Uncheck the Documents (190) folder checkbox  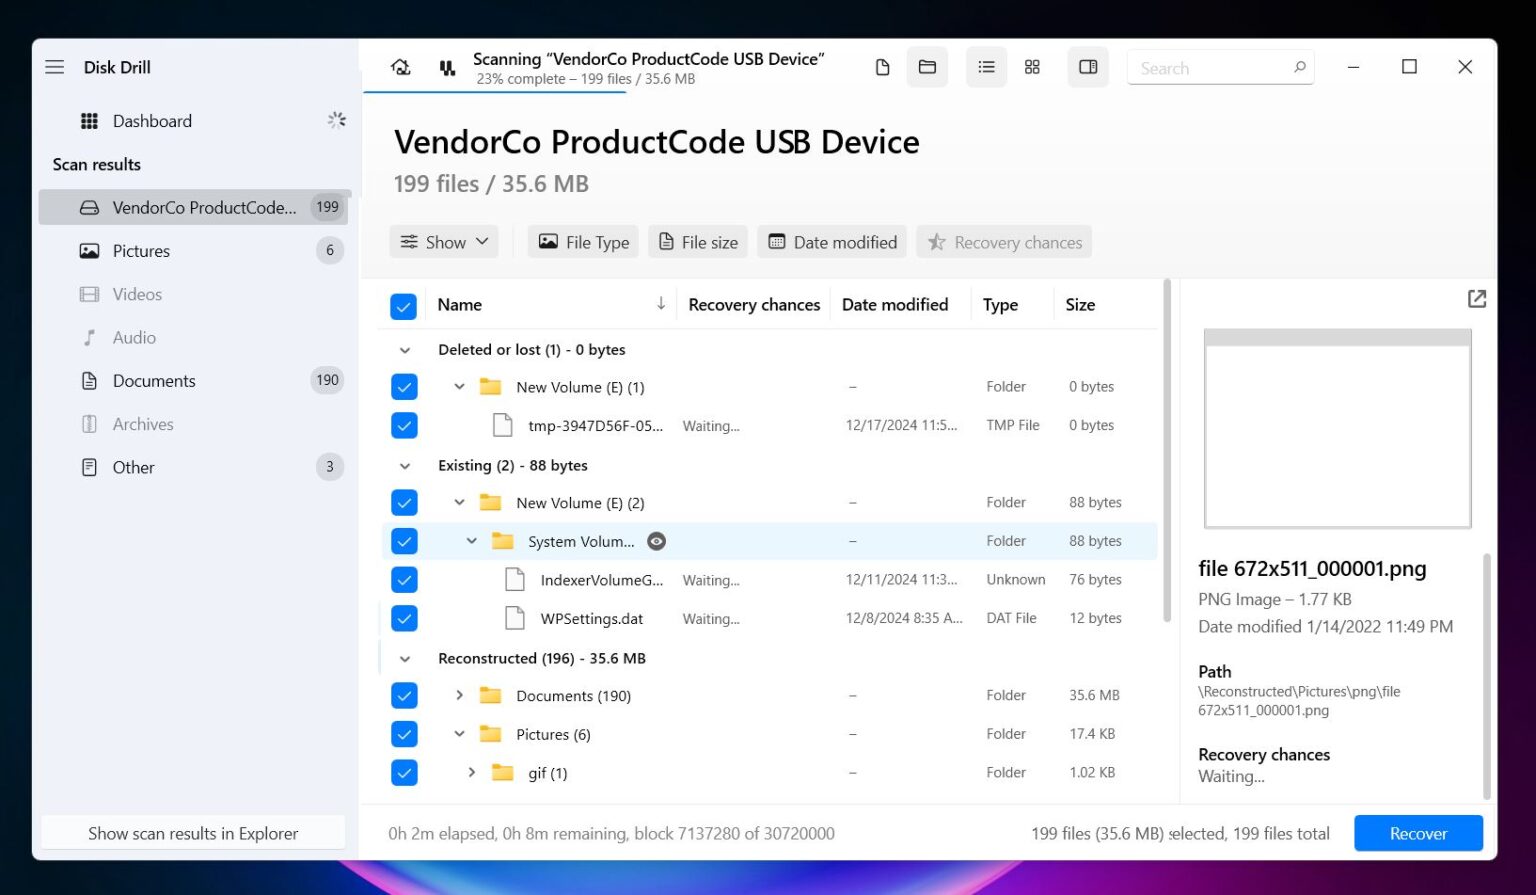[404, 695]
